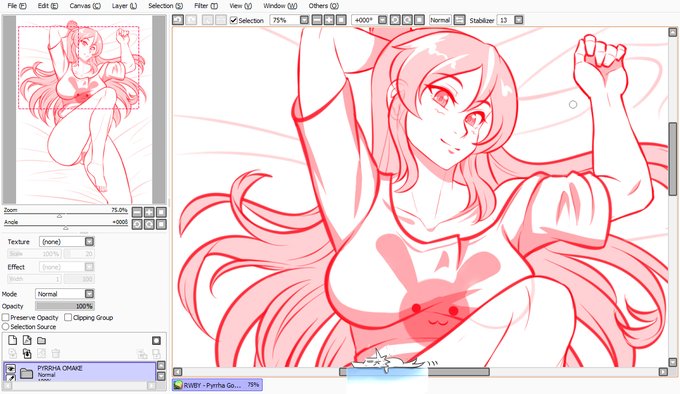680x394 pixels.
Task: Create a new linework layer
Action: click(27, 340)
